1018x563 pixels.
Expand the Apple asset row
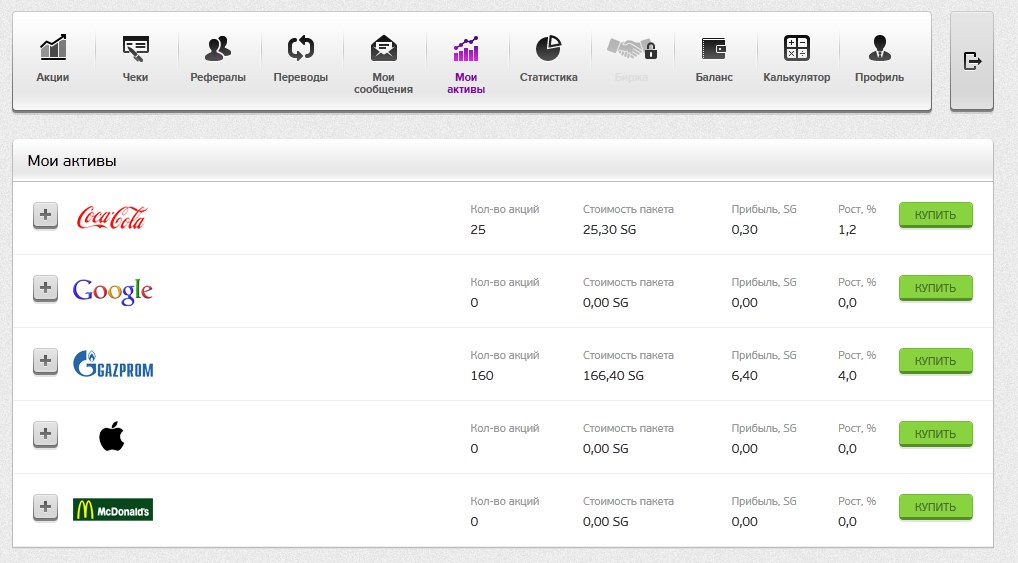pyautogui.click(x=45, y=434)
